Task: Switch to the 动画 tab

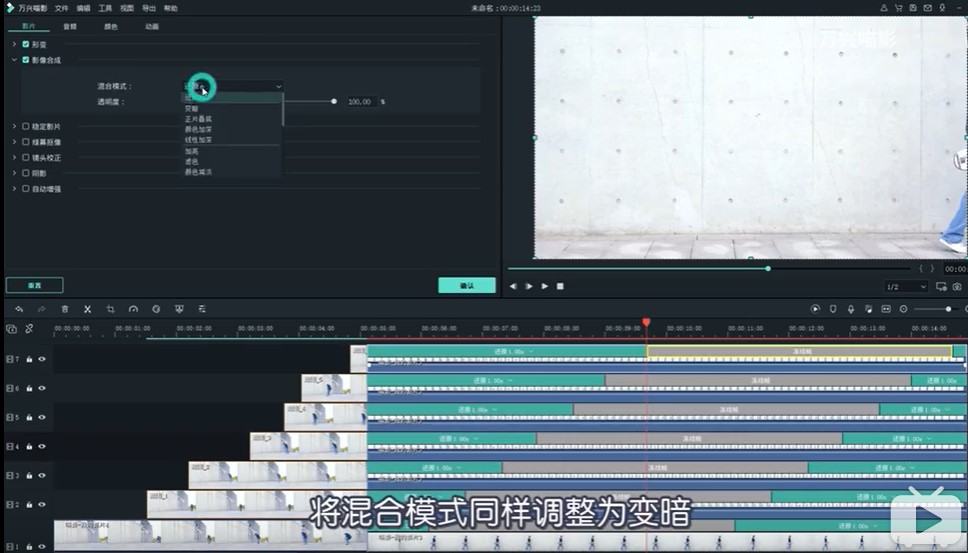Action: point(152,27)
